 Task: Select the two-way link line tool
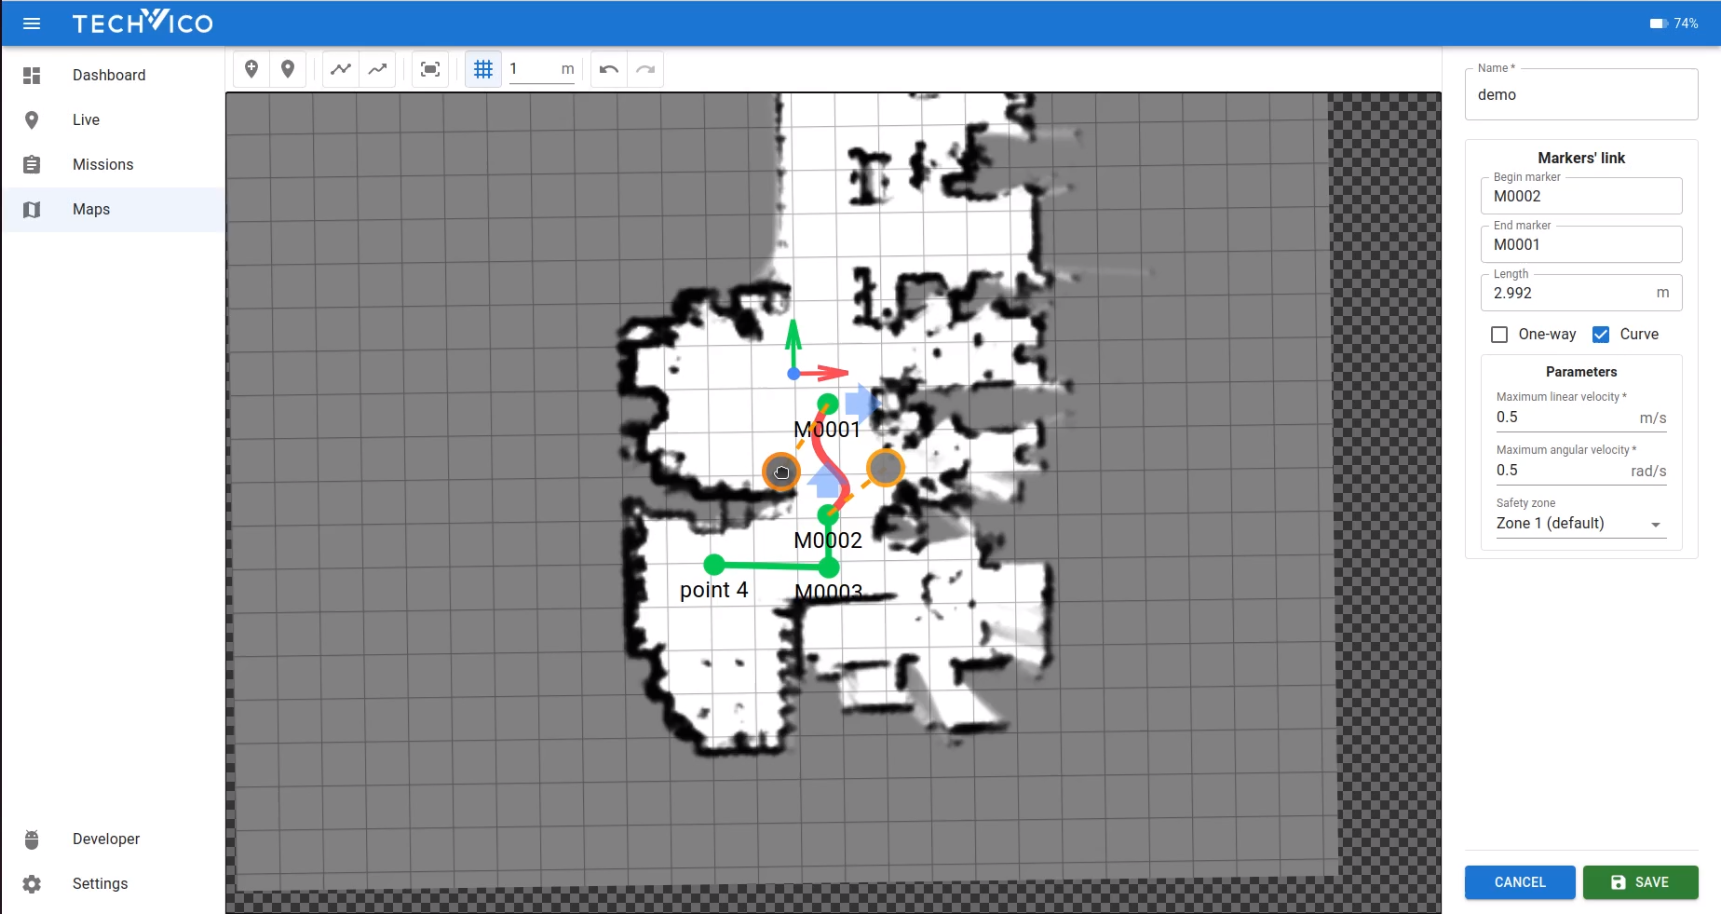click(x=341, y=69)
